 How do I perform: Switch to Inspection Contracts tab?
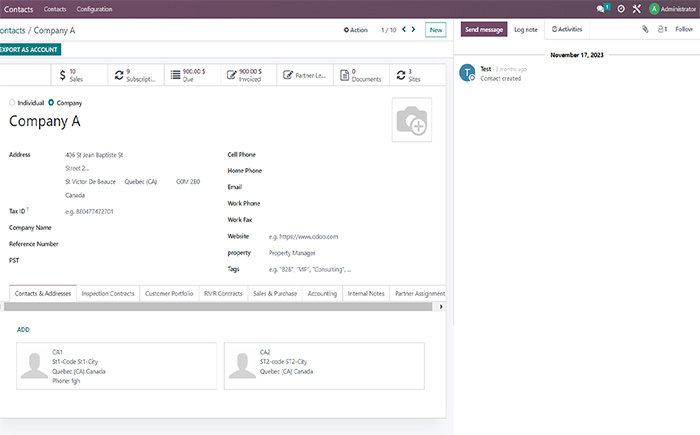pos(108,293)
